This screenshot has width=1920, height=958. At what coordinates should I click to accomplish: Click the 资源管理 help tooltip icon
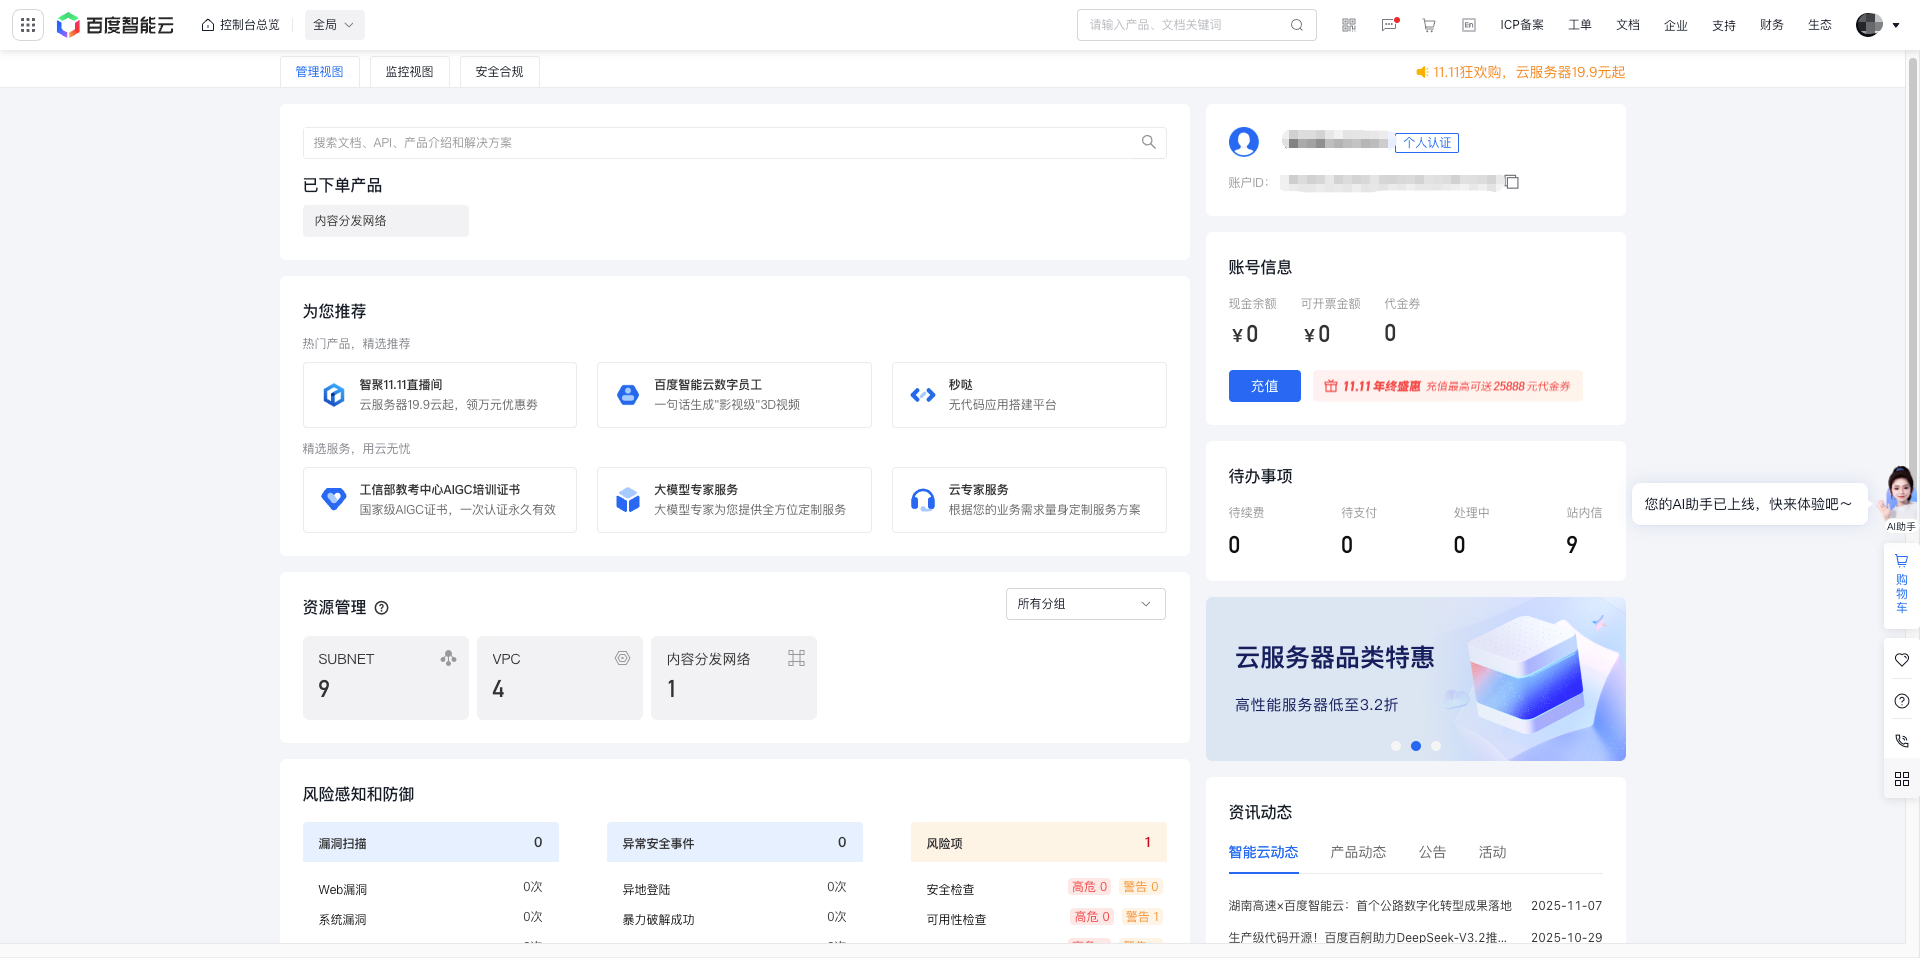(381, 607)
